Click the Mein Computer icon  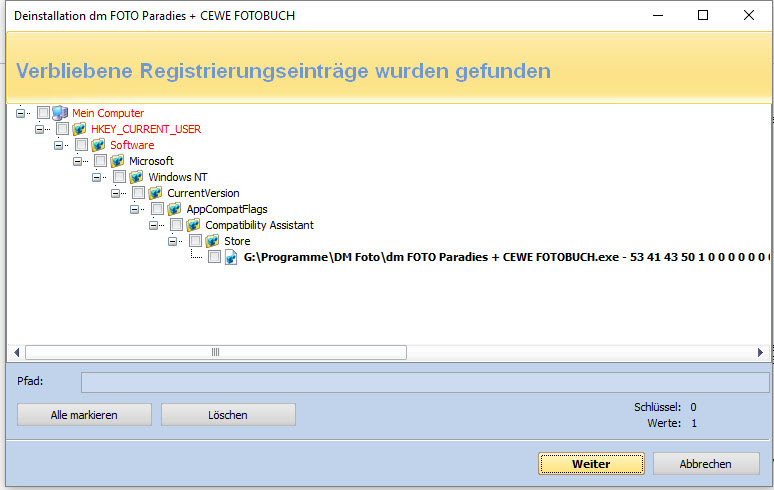click(x=60, y=113)
